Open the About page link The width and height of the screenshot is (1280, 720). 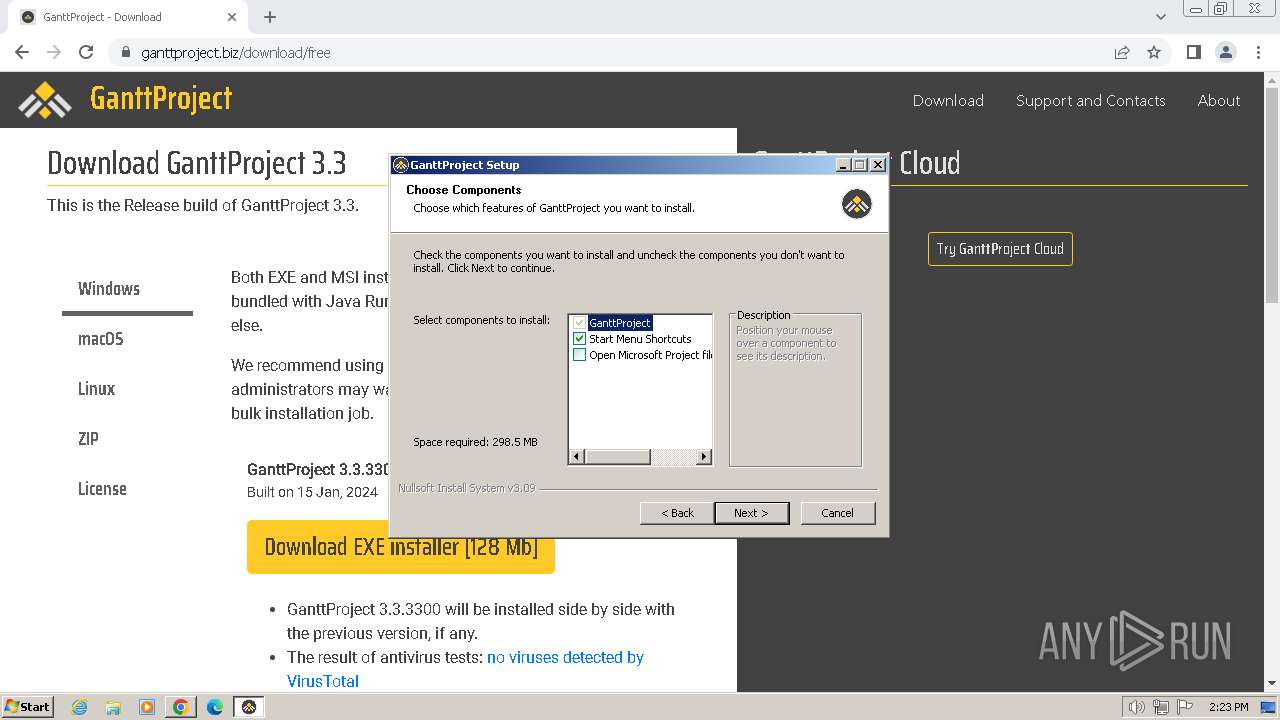click(1219, 100)
